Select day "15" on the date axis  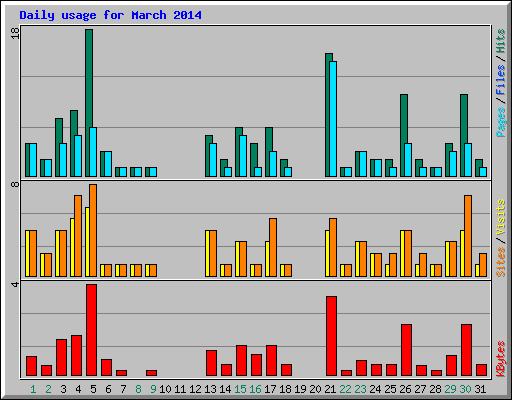click(x=240, y=389)
